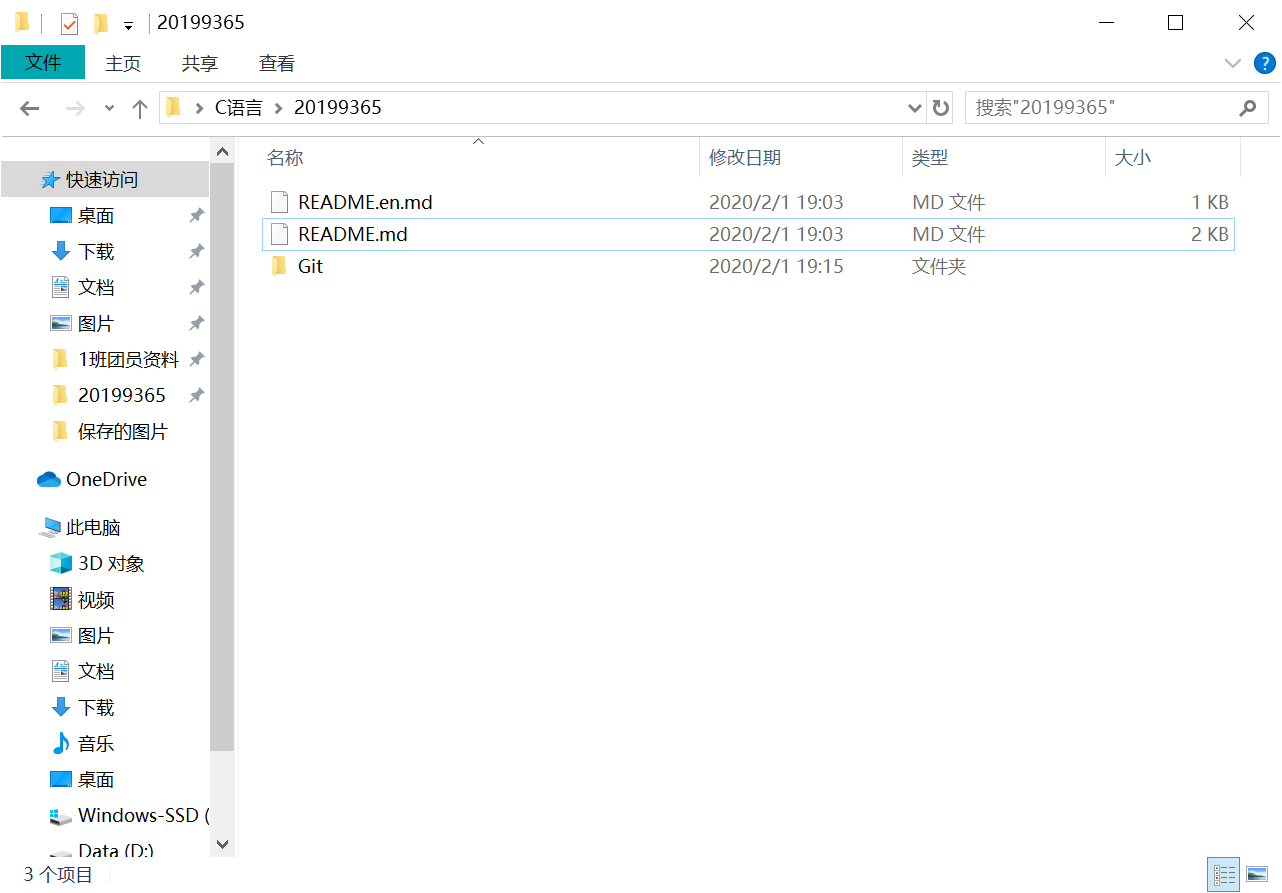Image resolution: width=1282 pixels, height=893 pixels.
Task: Click 20199365 in the address breadcrumb
Action: tap(338, 107)
